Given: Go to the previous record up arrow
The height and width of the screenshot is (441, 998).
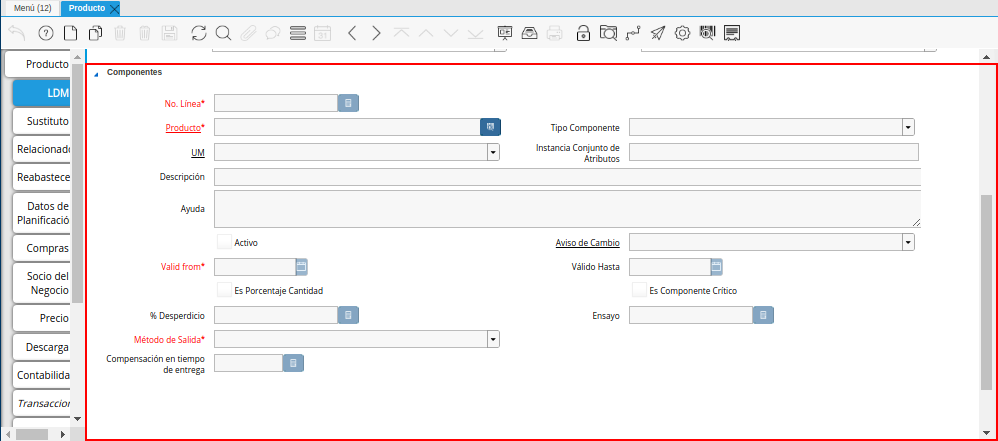Looking at the screenshot, I should coord(425,33).
